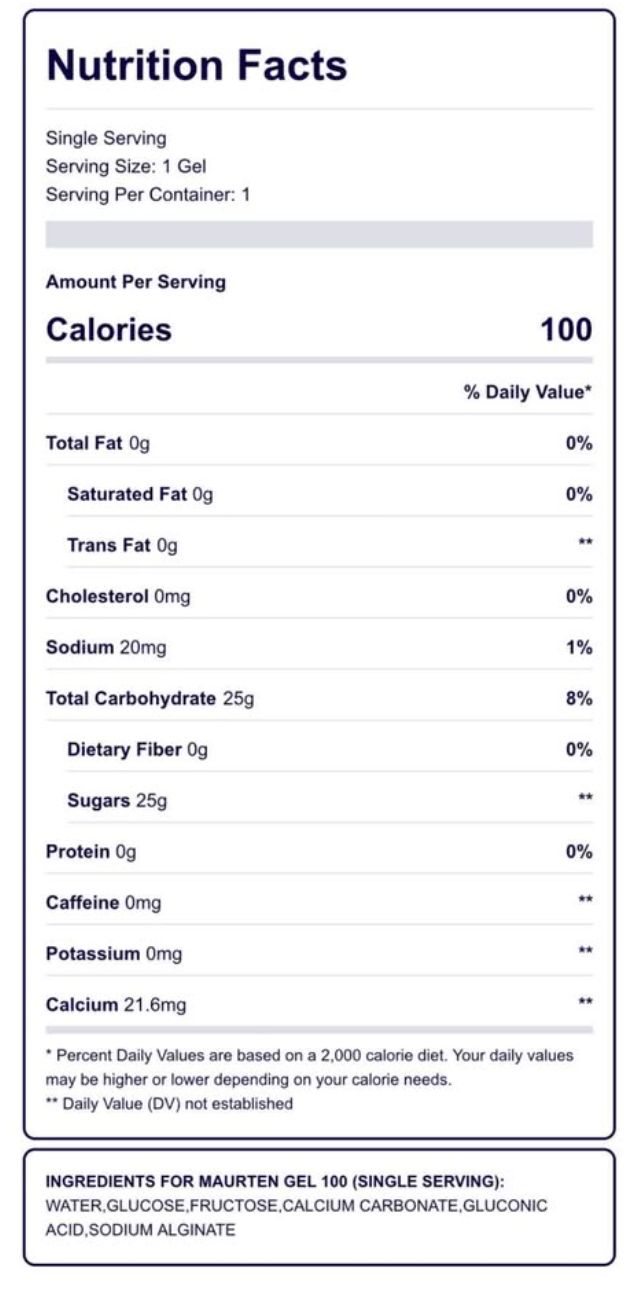Click the Dietary Fiber 0g entry

(137, 750)
